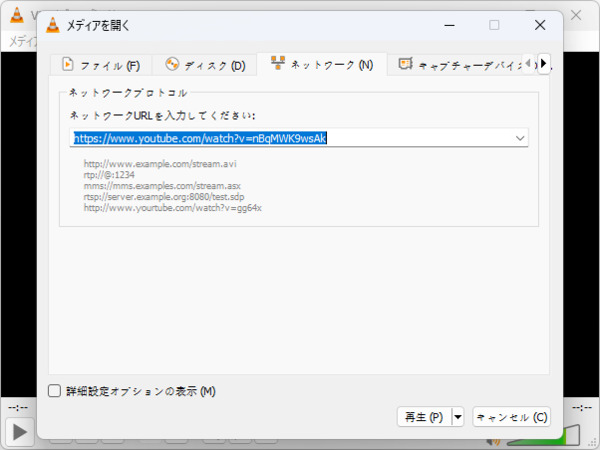Click play button in VLC main window
The width and height of the screenshot is (600, 450).
[20, 432]
